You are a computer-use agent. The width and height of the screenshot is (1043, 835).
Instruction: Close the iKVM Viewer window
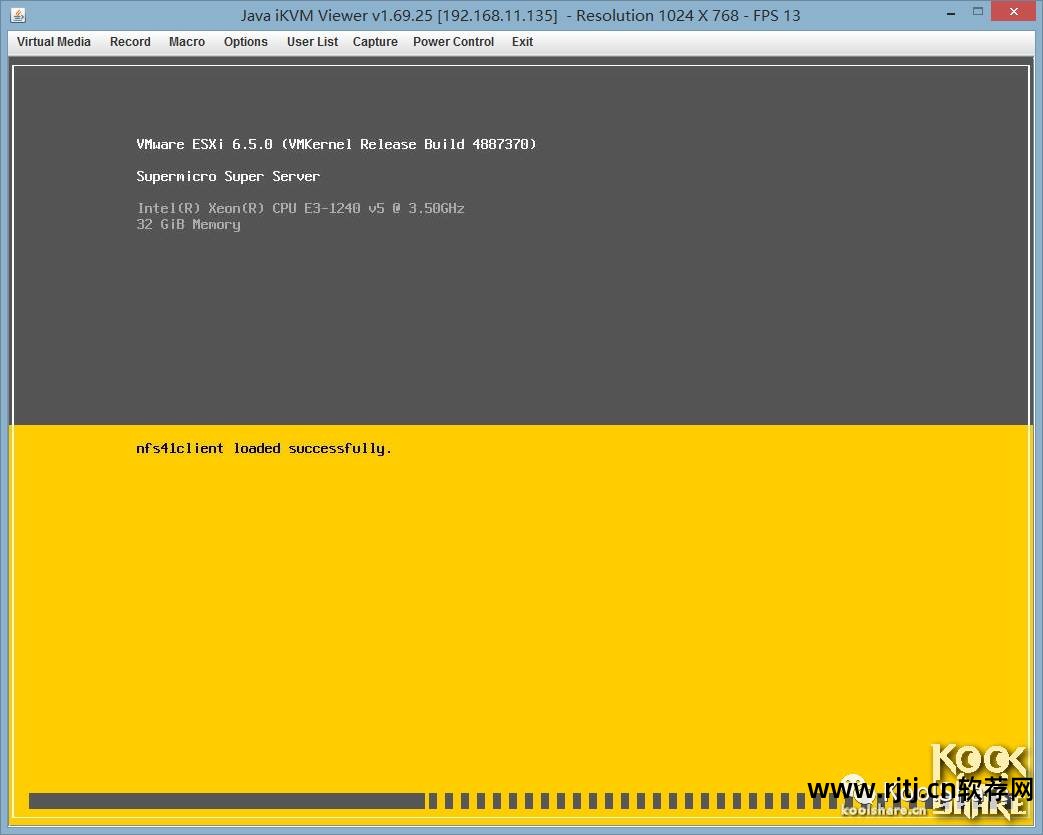(1014, 11)
